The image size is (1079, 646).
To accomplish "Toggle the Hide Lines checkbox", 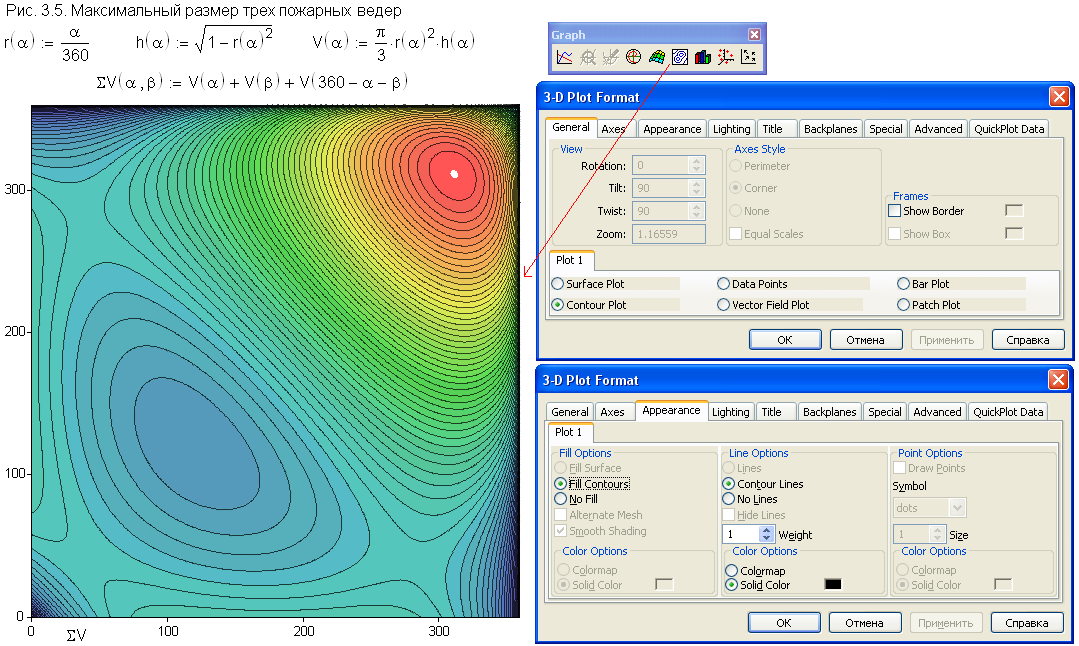I will pyautogui.click(x=729, y=515).
